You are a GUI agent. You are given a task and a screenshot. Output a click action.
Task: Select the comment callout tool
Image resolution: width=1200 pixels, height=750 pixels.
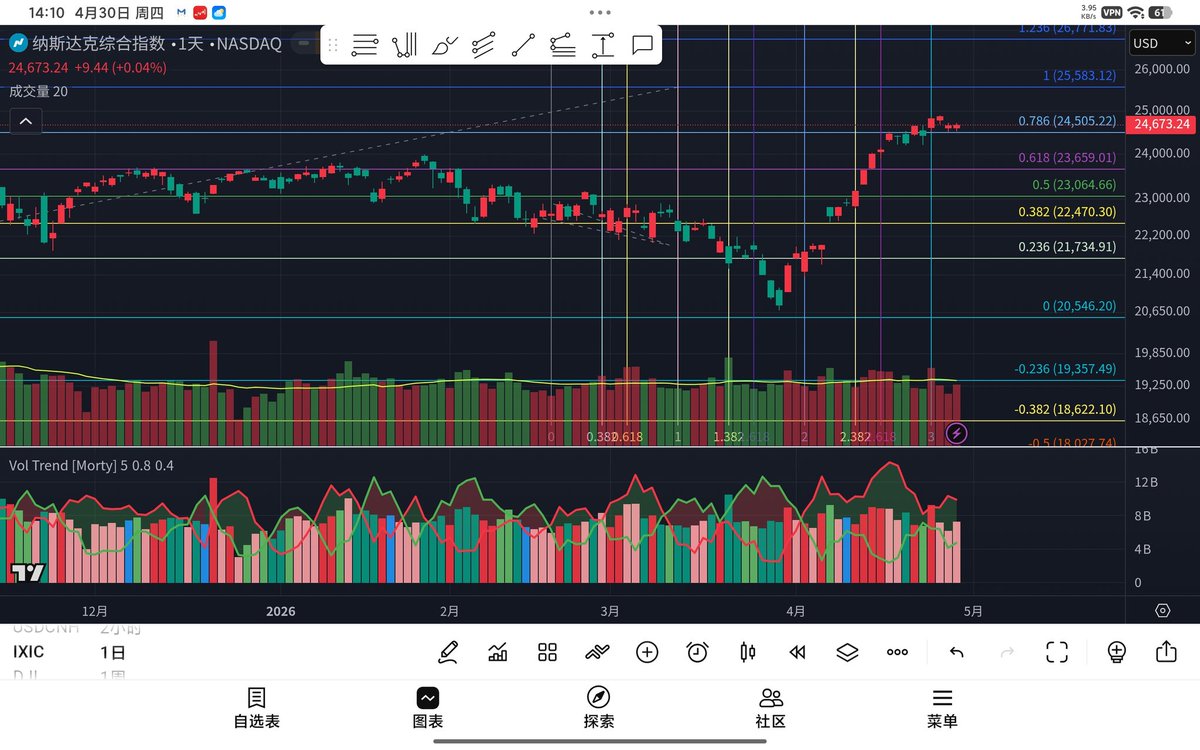642,45
